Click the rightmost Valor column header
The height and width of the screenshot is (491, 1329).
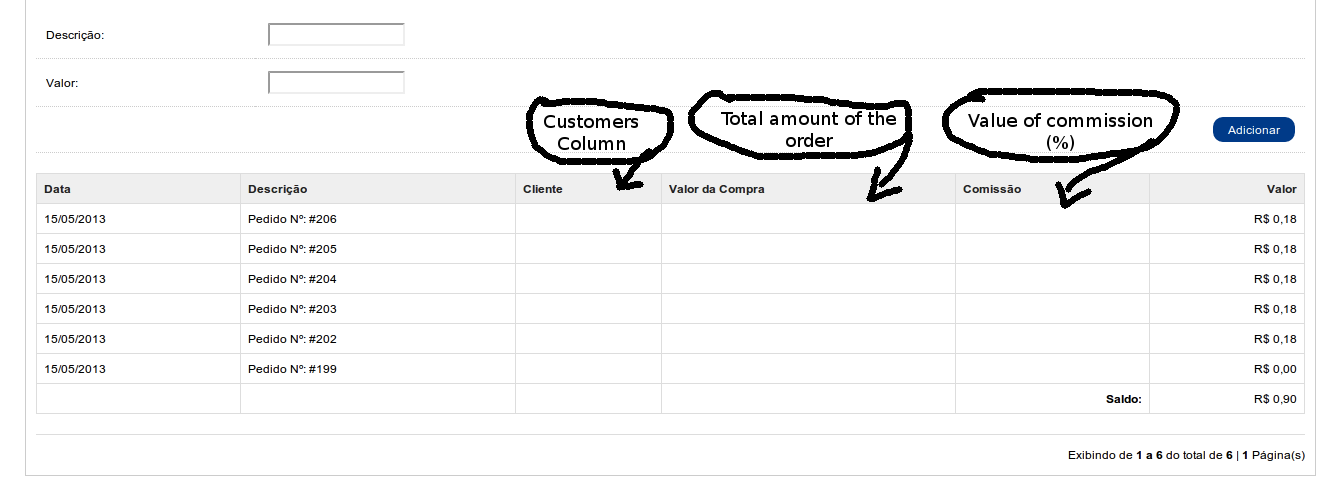[1227, 189]
